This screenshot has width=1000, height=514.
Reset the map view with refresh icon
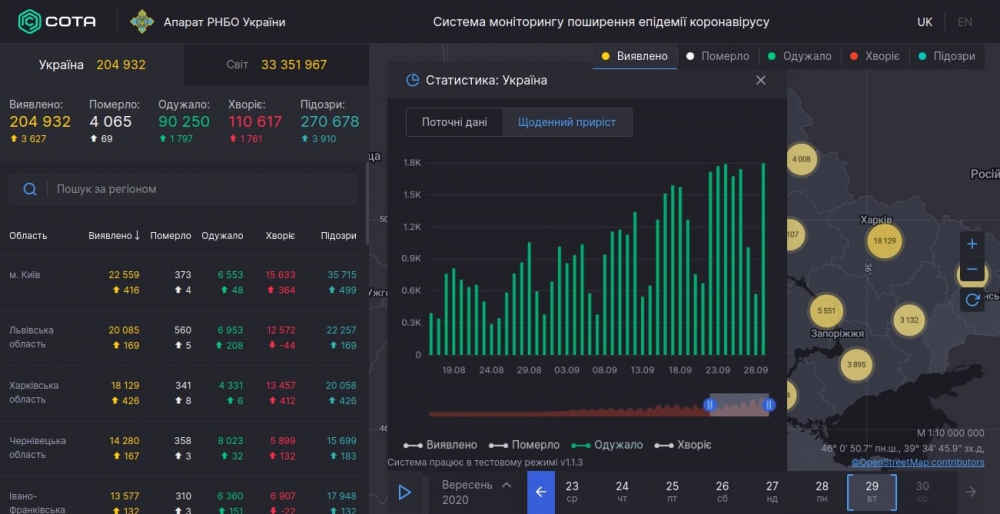point(972,299)
